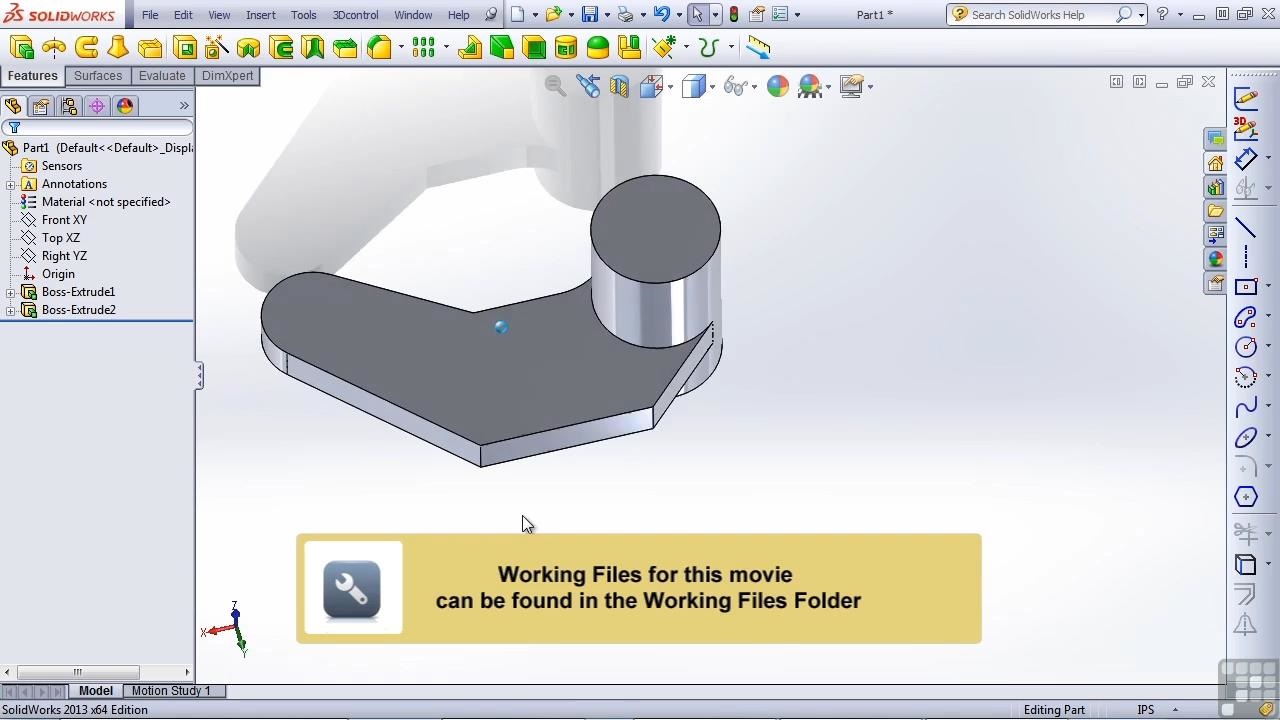Toggle the Select cursor tool
1280x720 pixels.
(x=698, y=14)
